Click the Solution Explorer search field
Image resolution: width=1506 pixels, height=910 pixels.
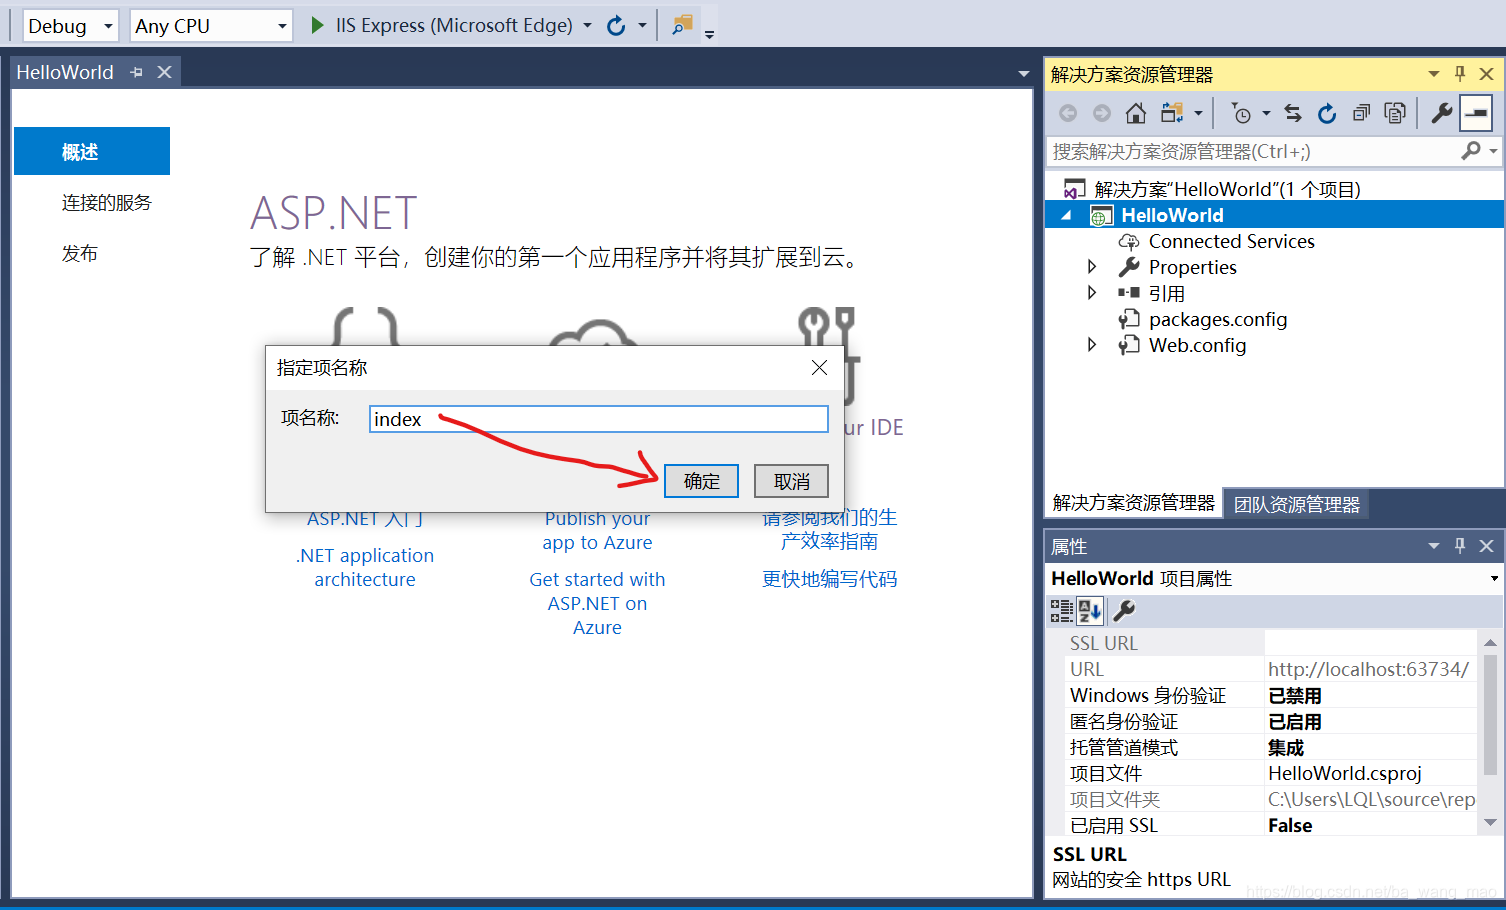pos(1254,151)
